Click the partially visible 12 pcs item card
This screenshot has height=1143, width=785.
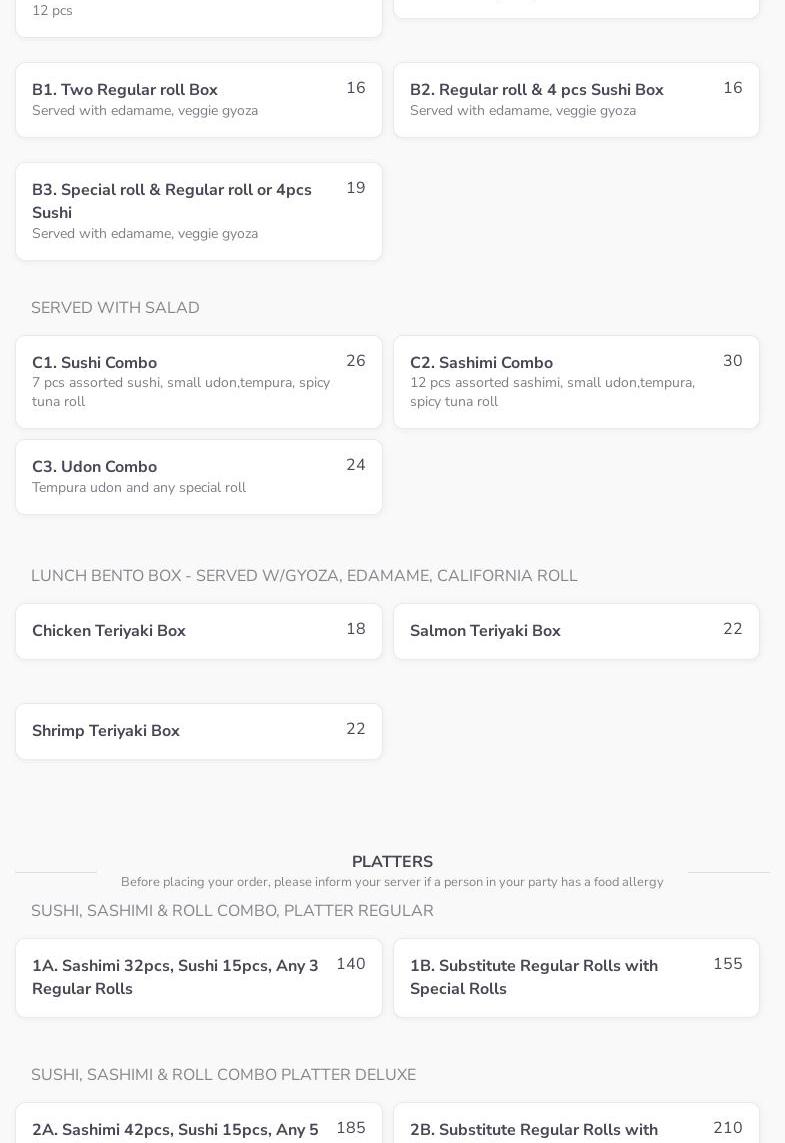pyautogui.click(x=198, y=16)
